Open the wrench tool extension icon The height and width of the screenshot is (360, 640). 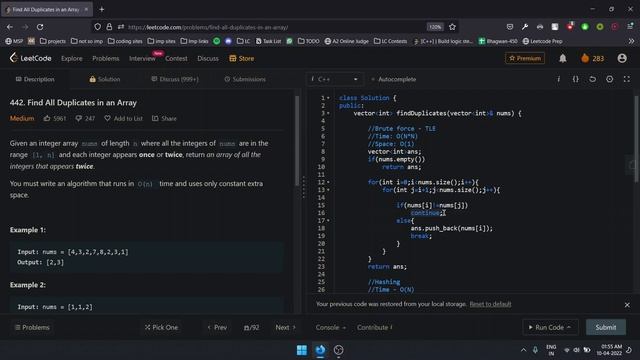[525, 27]
